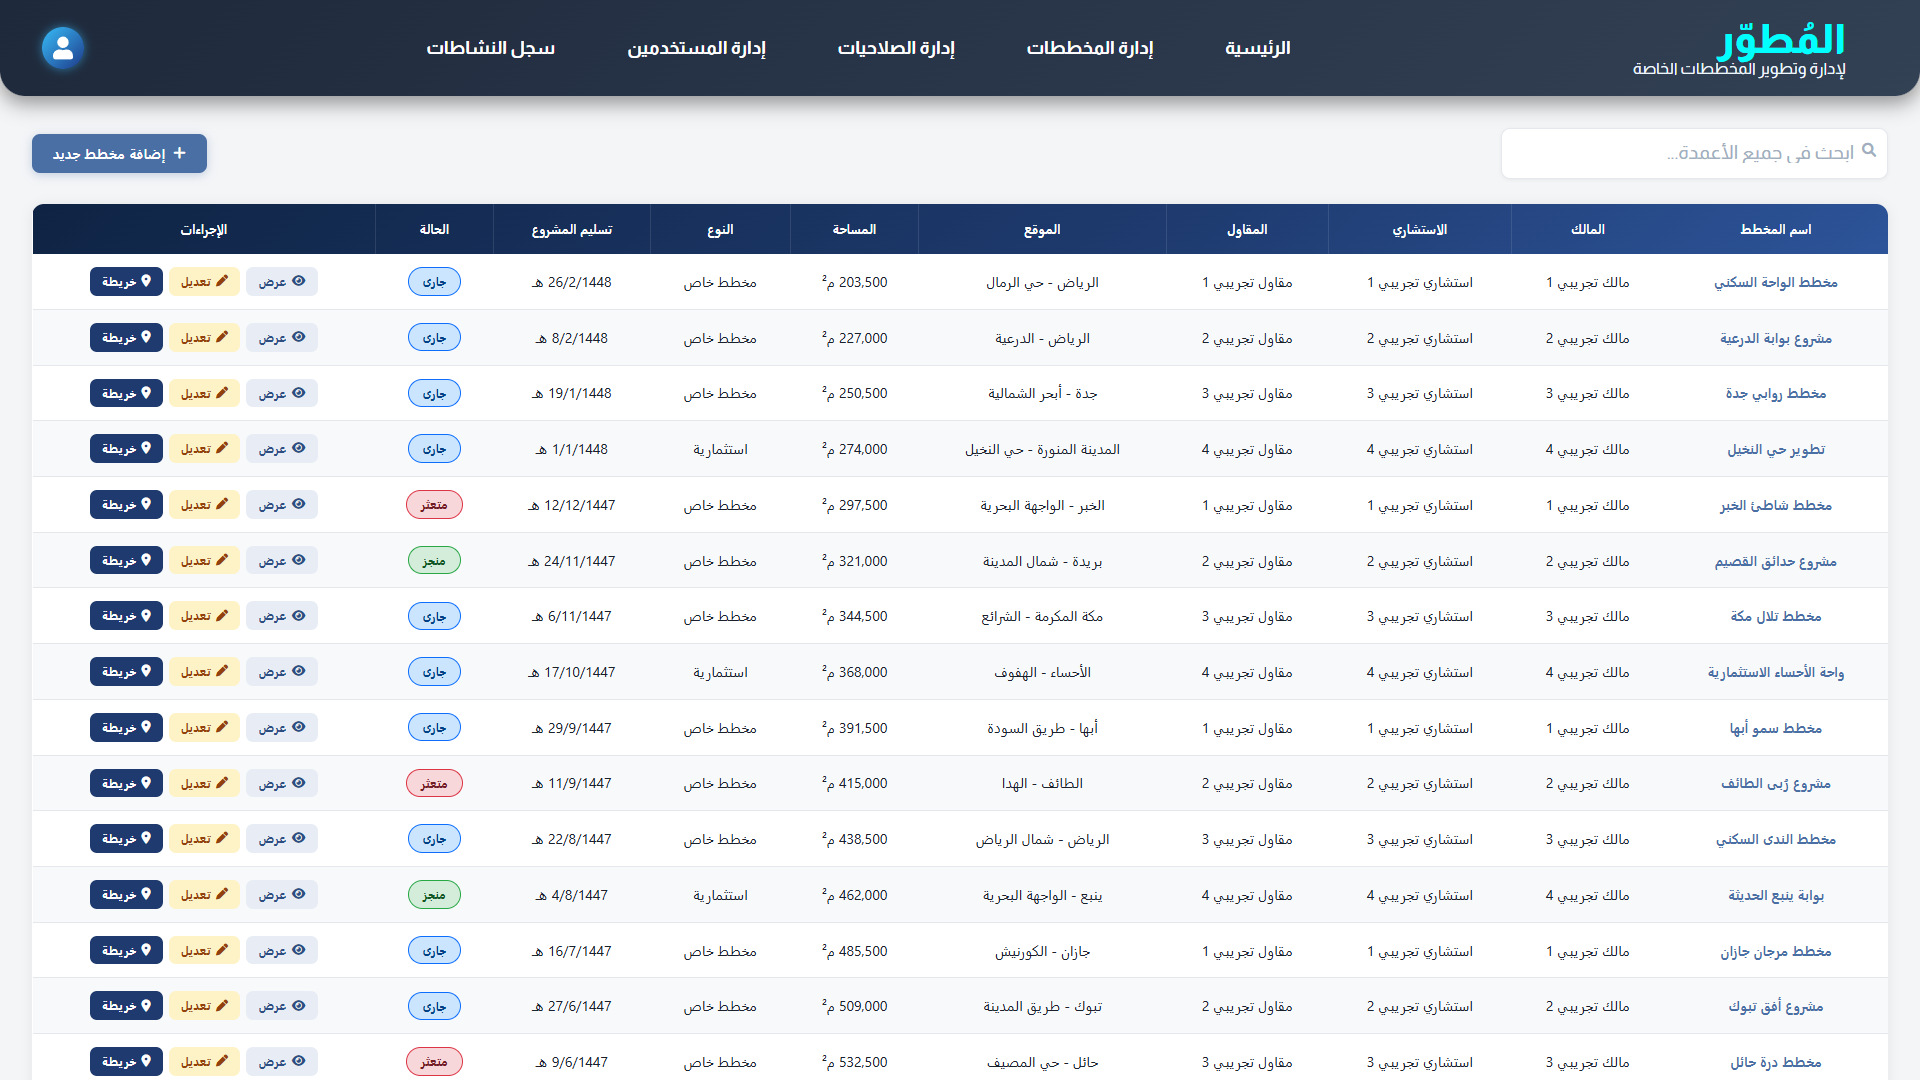Image resolution: width=1920 pixels, height=1080 pixels.
Task: Click area value 462,000 م²
Action: 854,895
